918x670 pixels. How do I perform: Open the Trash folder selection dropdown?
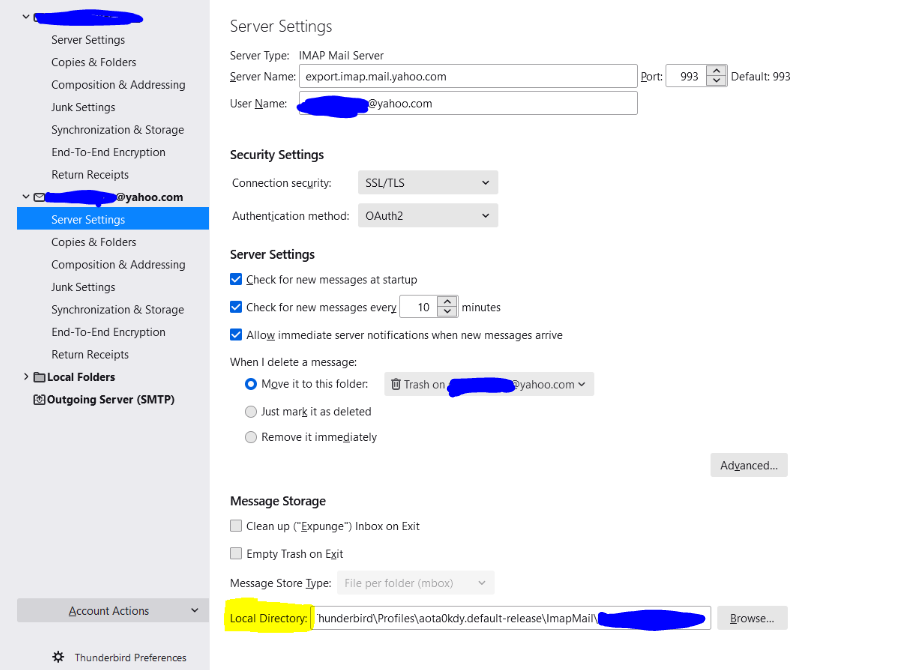(x=489, y=384)
